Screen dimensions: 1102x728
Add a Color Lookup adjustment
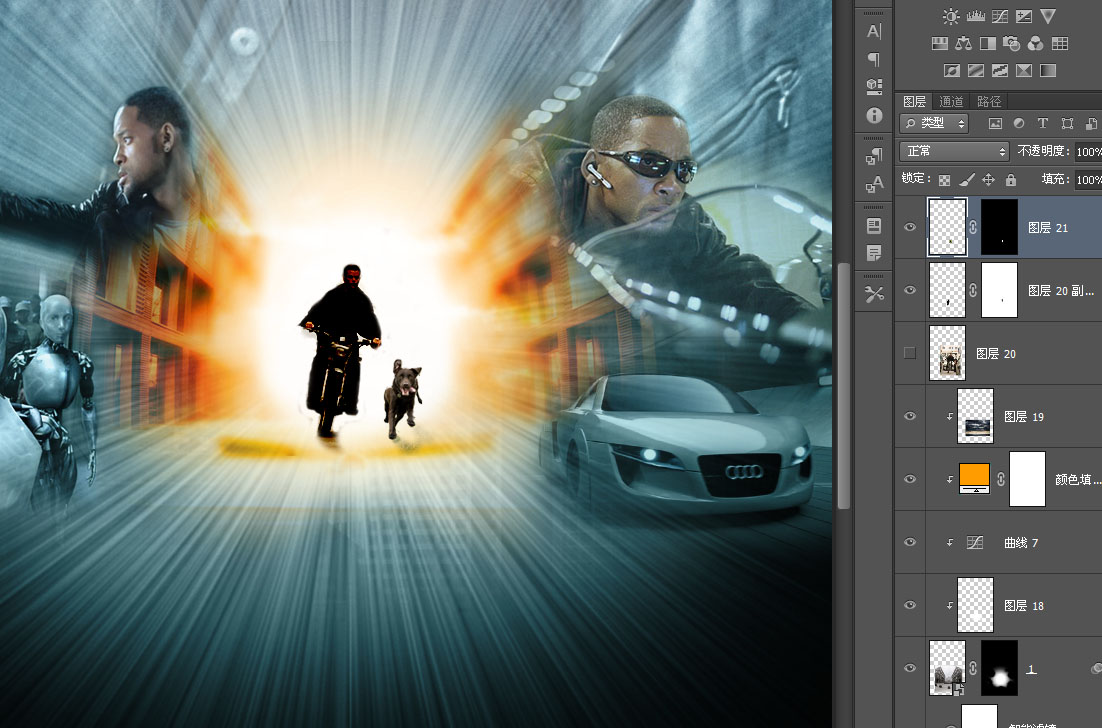(1060, 44)
